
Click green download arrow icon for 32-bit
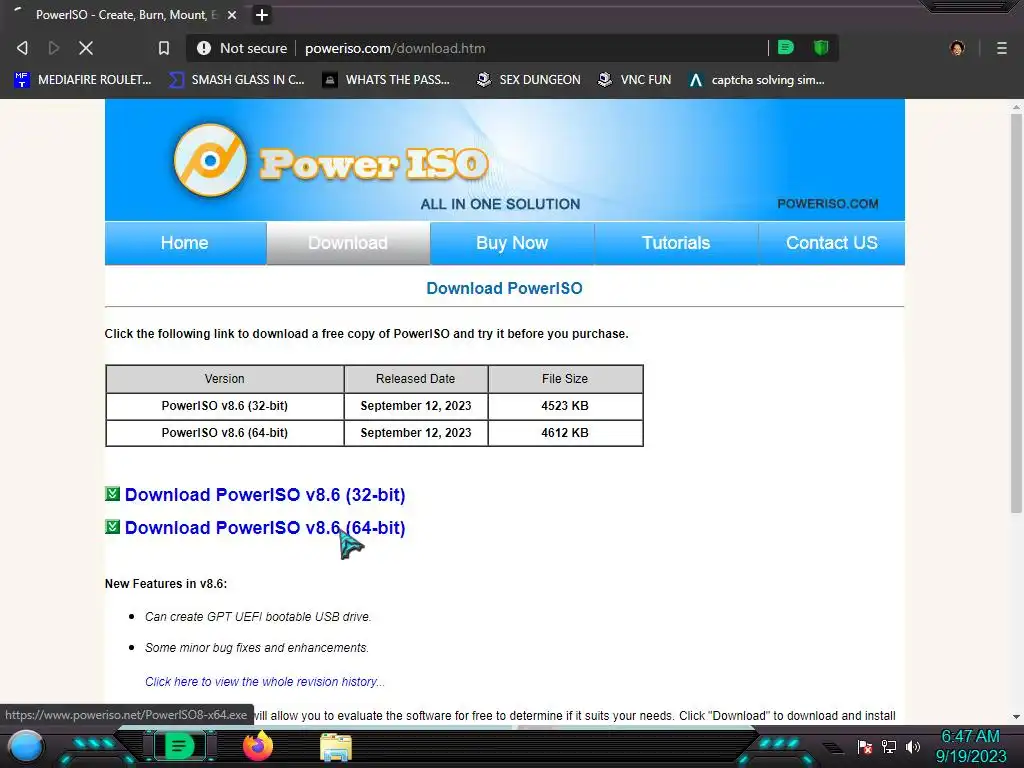(112, 494)
